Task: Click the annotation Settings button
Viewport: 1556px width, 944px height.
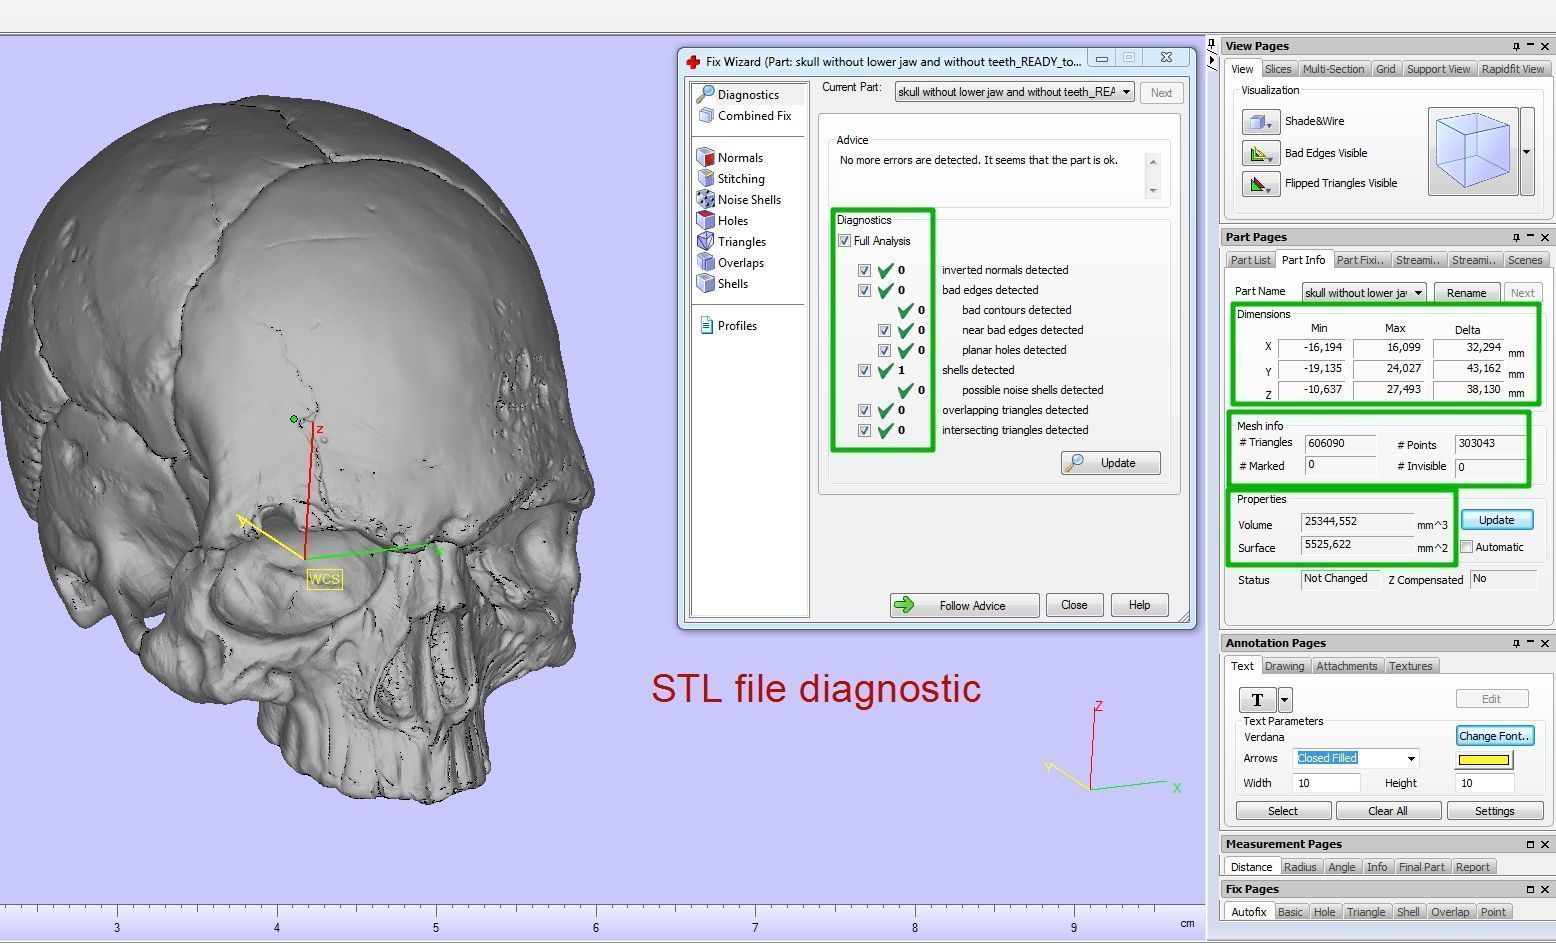Action: (1494, 811)
